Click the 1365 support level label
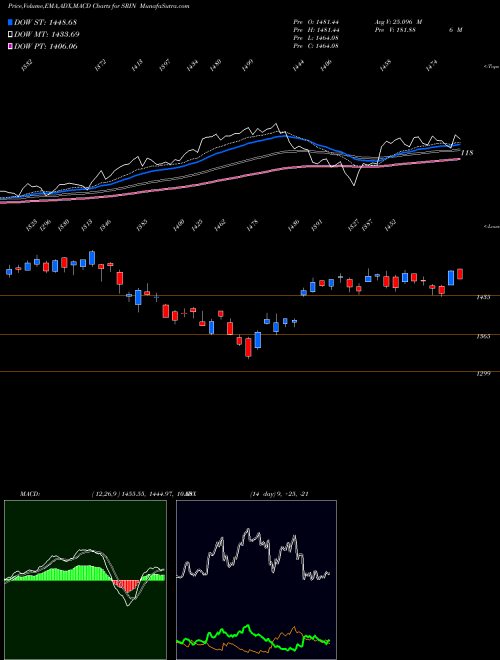 pos(483,336)
